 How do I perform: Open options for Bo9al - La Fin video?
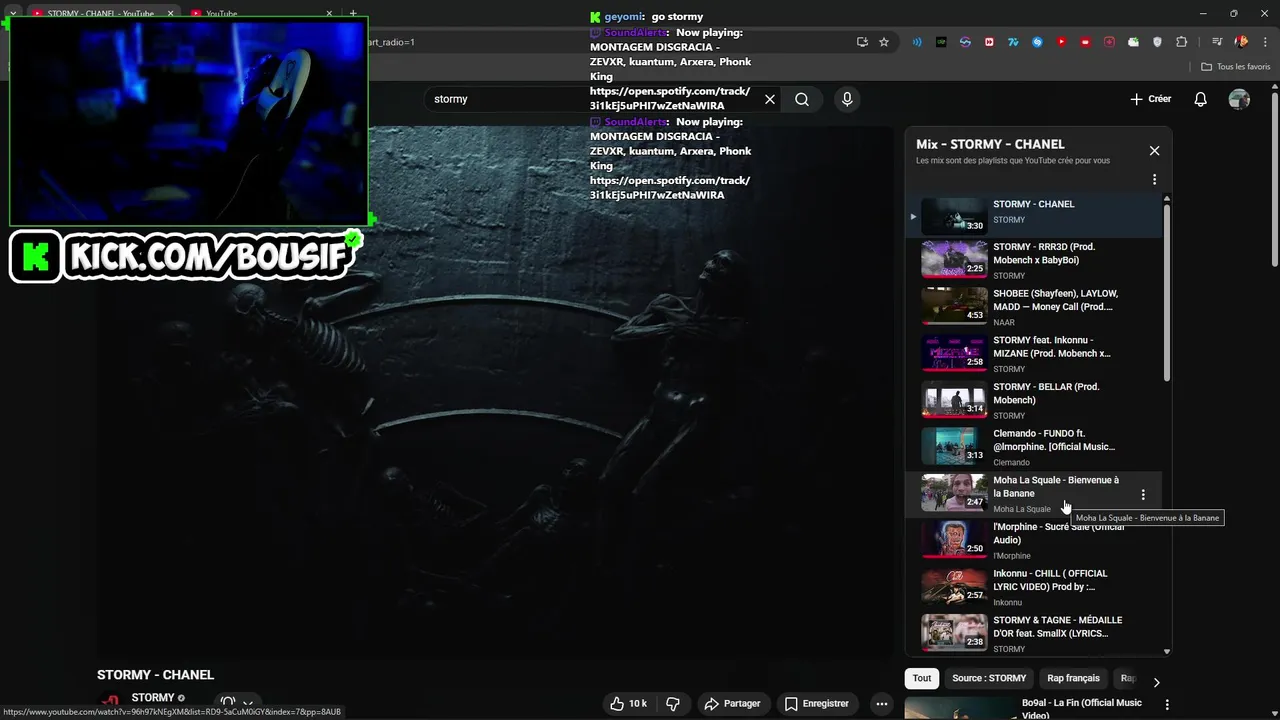coord(1167,705)
